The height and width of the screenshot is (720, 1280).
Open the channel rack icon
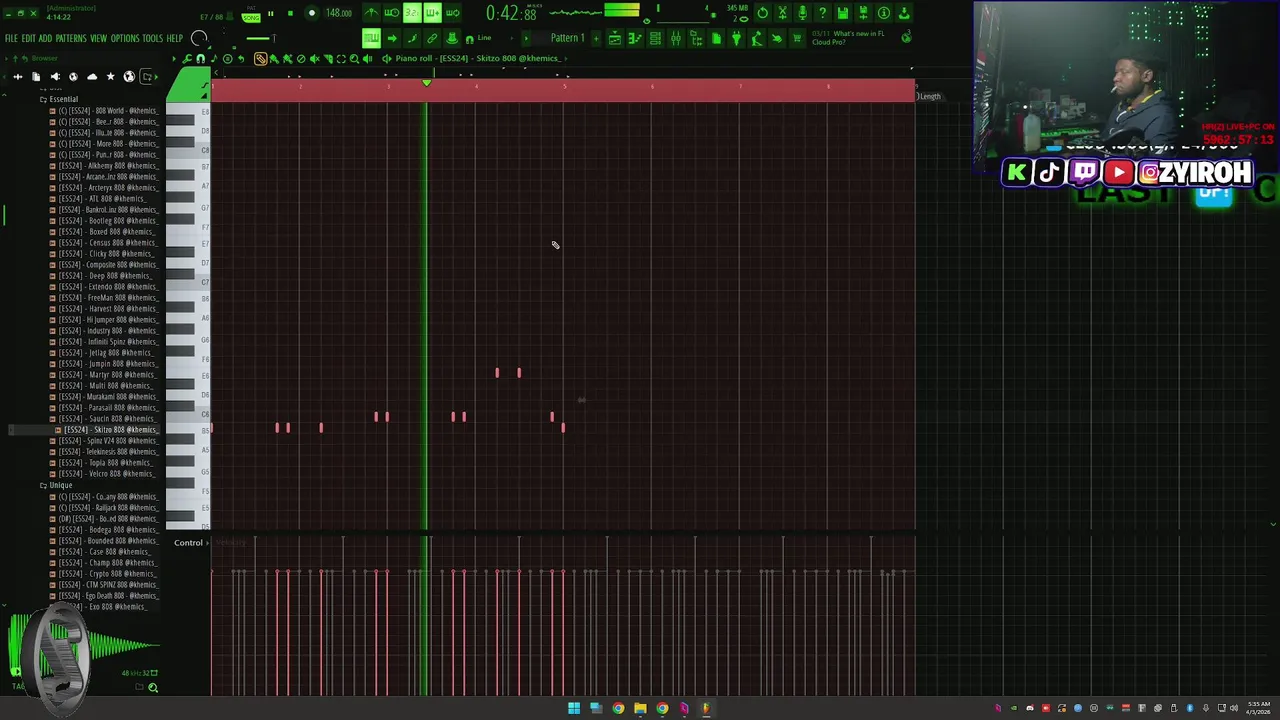(655, 38)
